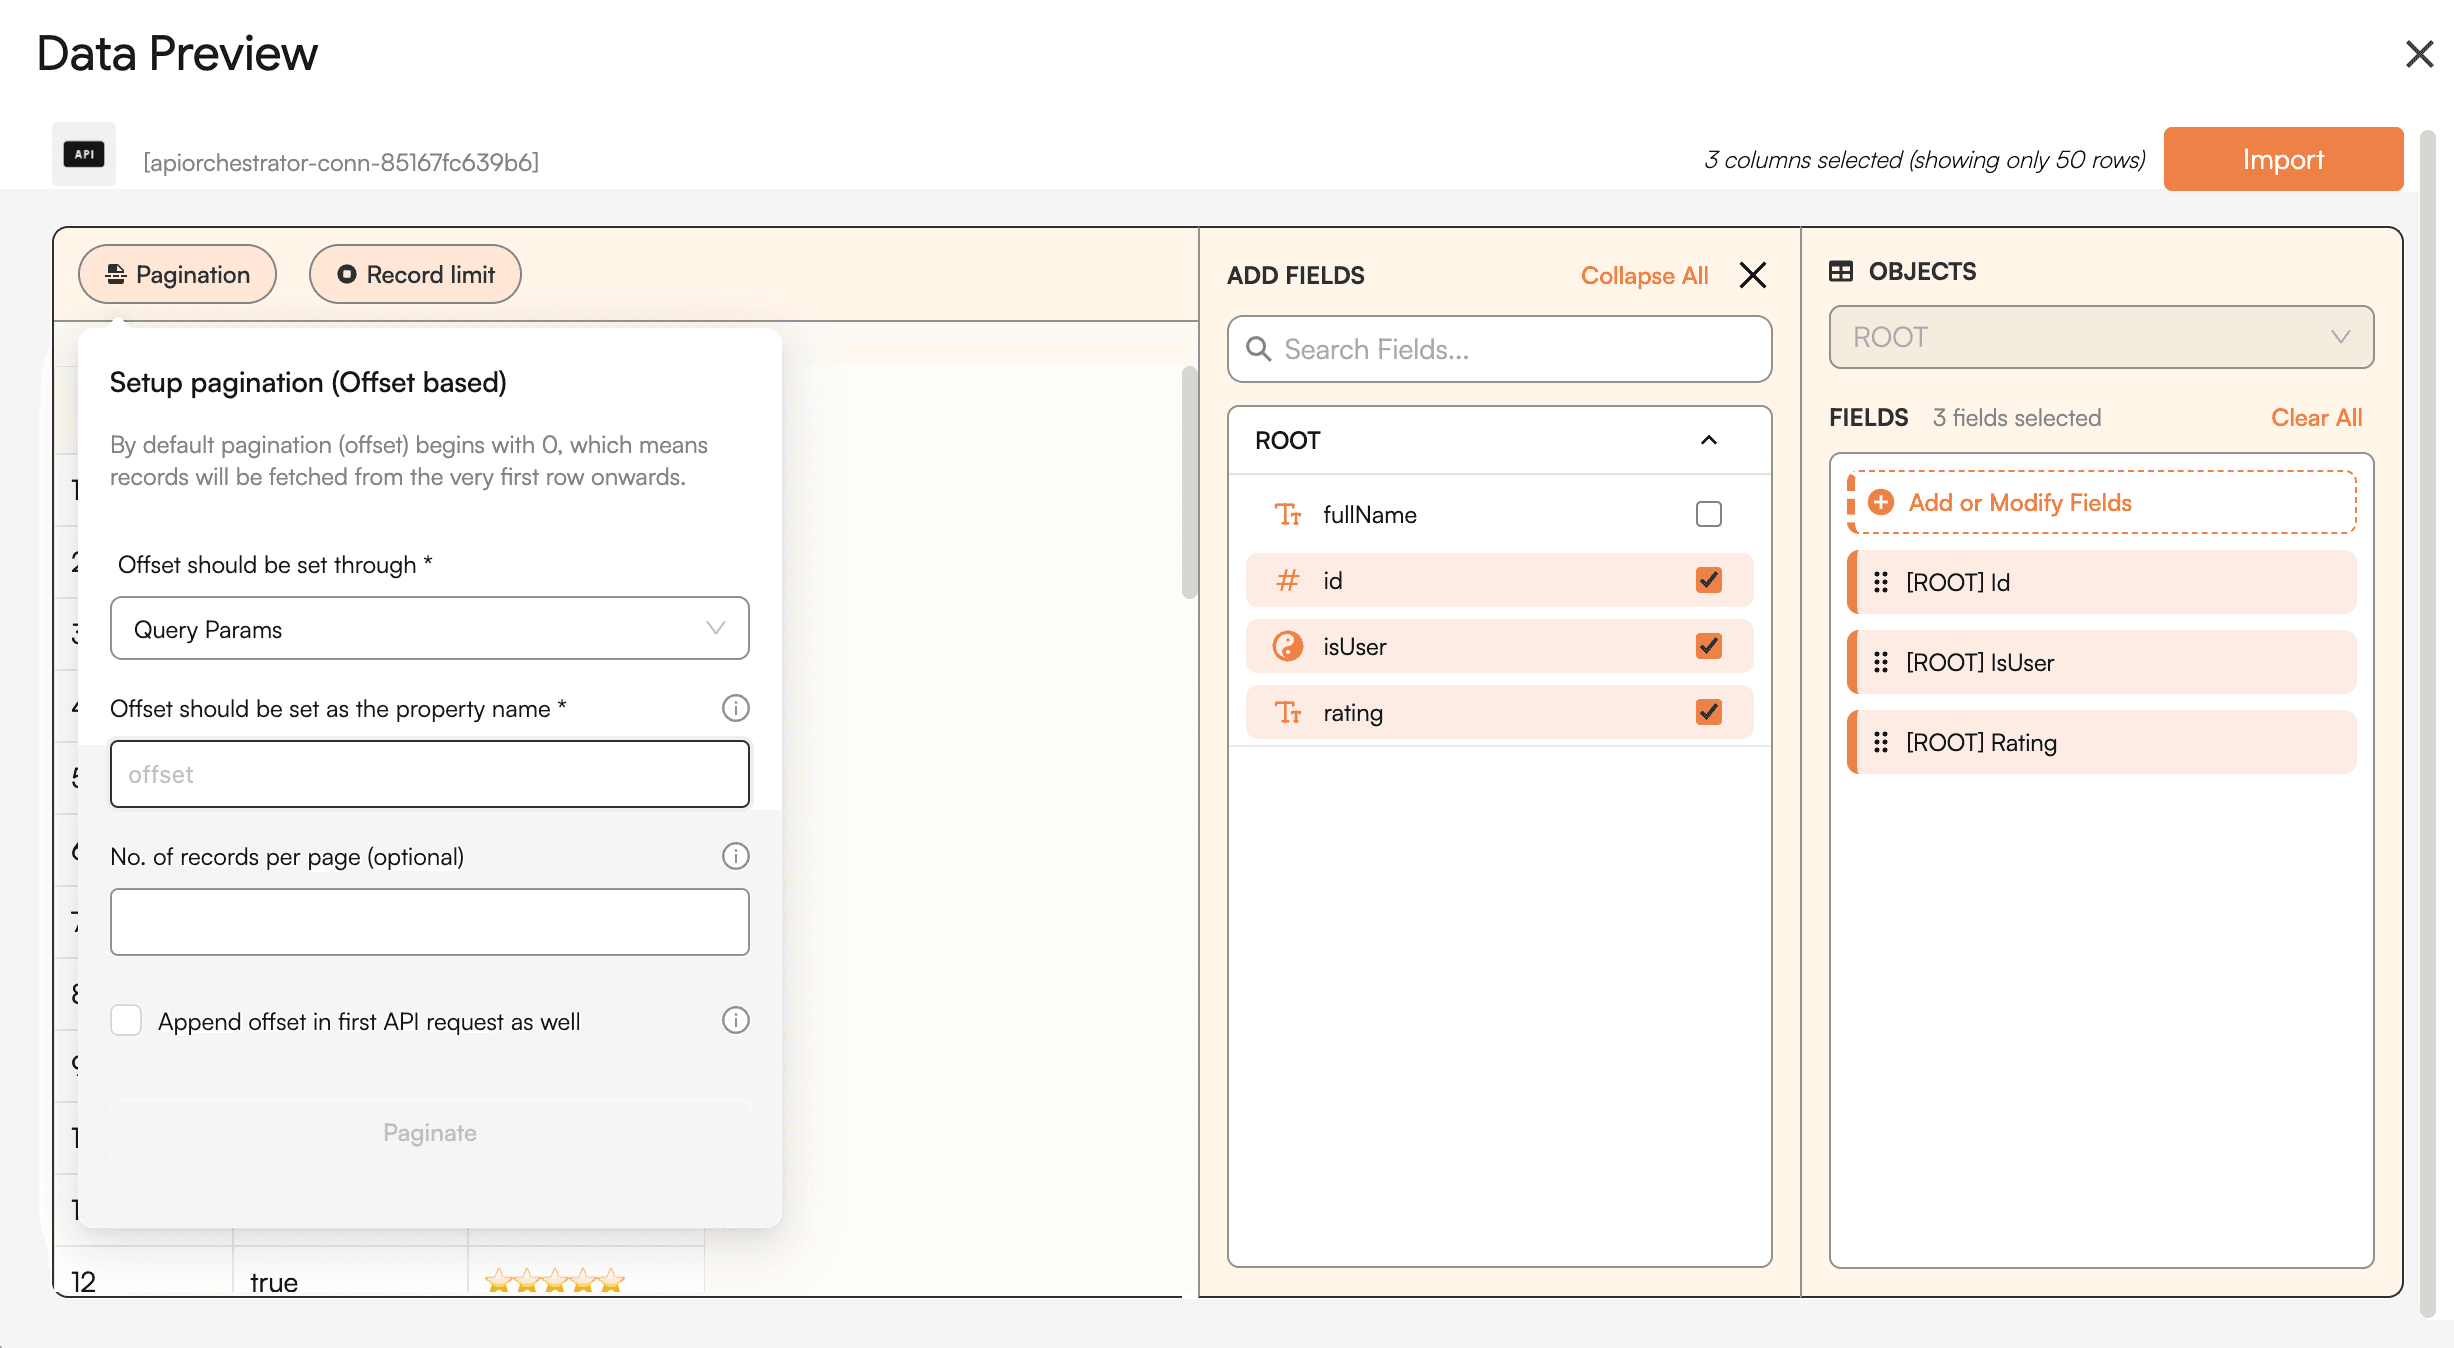
Task: Enable the Append offset in first API request checkbox
Action: tap(126, 1019)
